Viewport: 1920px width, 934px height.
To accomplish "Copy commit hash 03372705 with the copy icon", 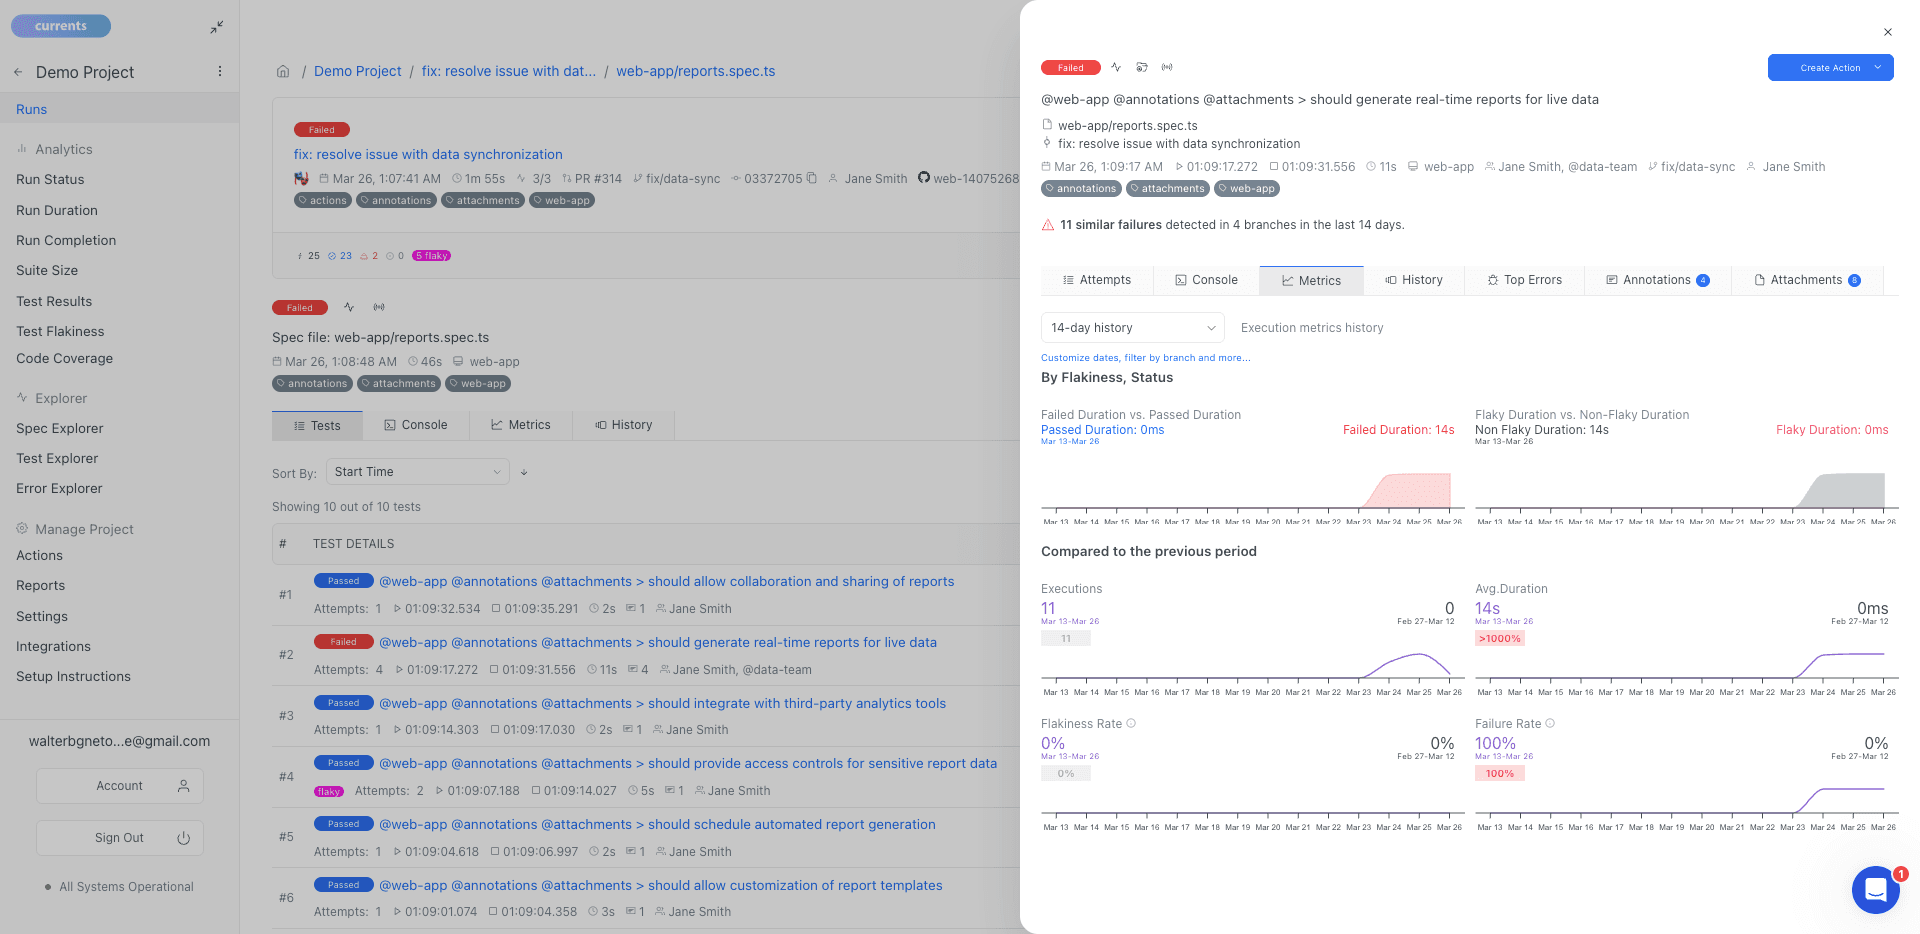I will (x=811, y=178).
